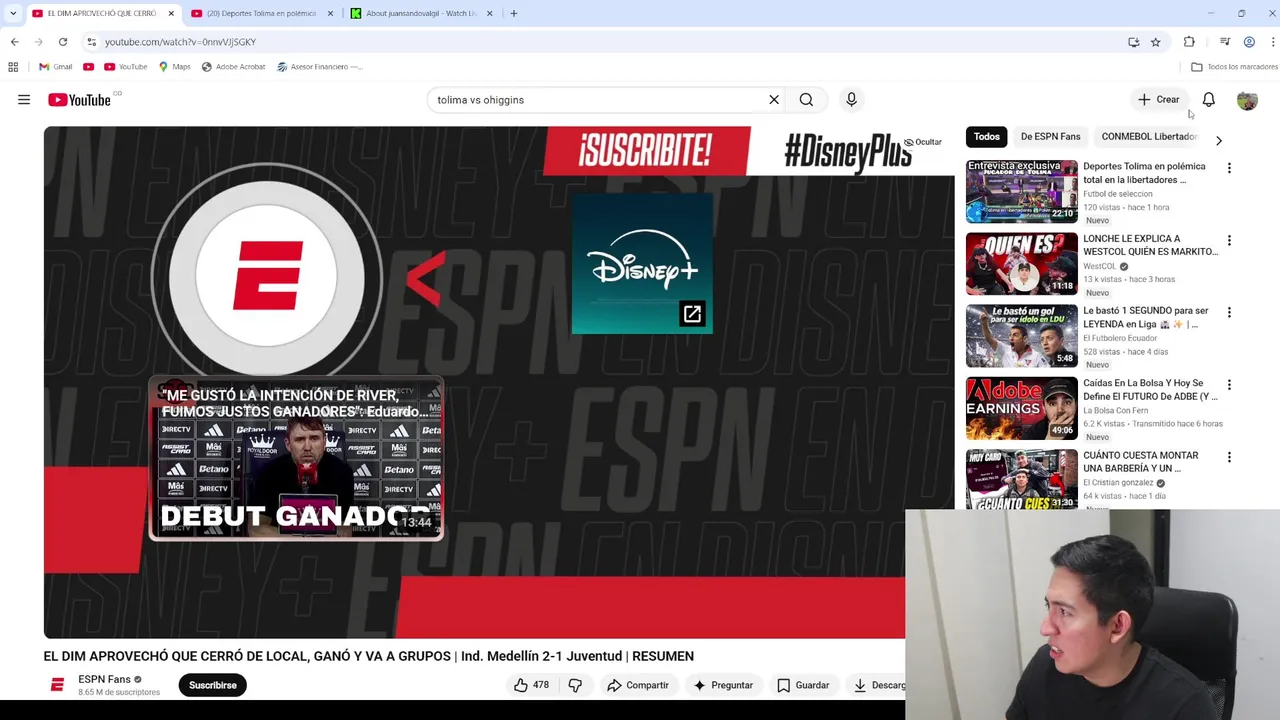Open the browser media control icon
The image size is (1280, 720).
coord(1225,42)
